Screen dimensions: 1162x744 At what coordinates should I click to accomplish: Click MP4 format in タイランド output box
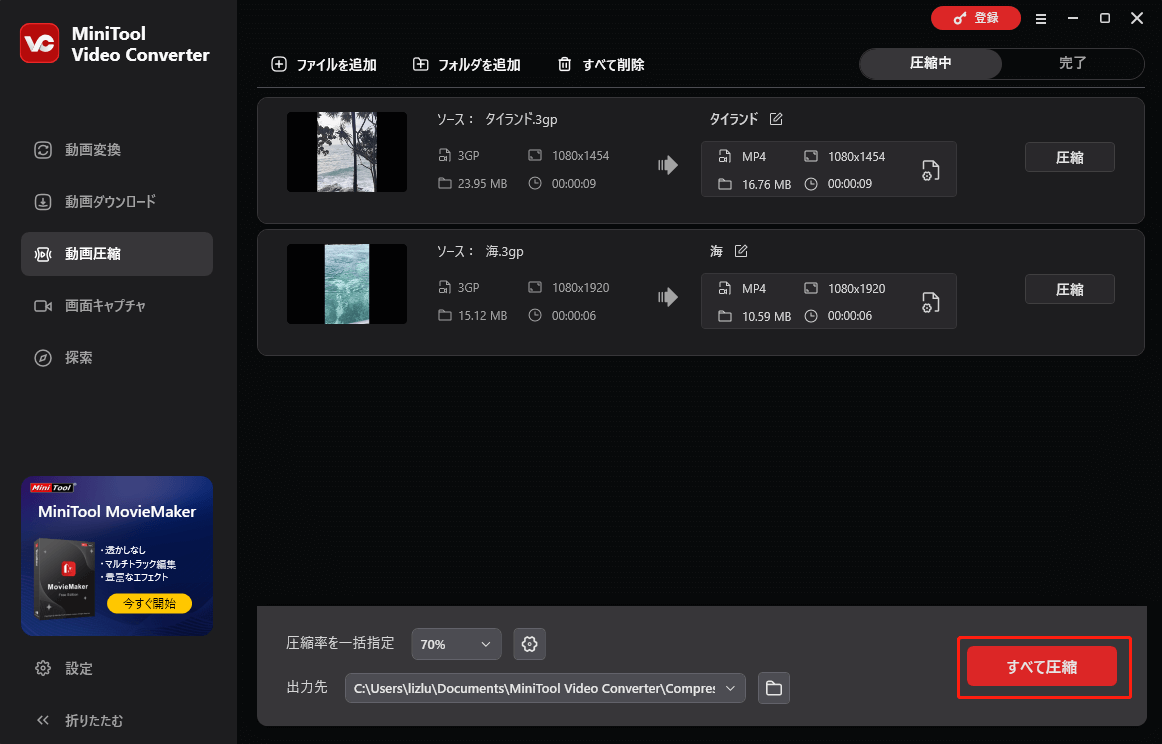coord(754,156)
